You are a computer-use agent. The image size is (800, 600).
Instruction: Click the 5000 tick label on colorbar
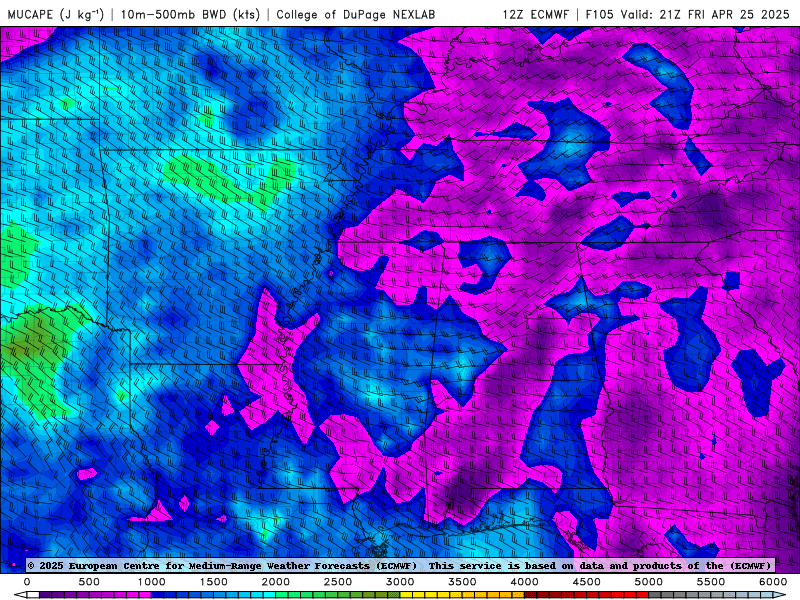[x=648, y=582]
